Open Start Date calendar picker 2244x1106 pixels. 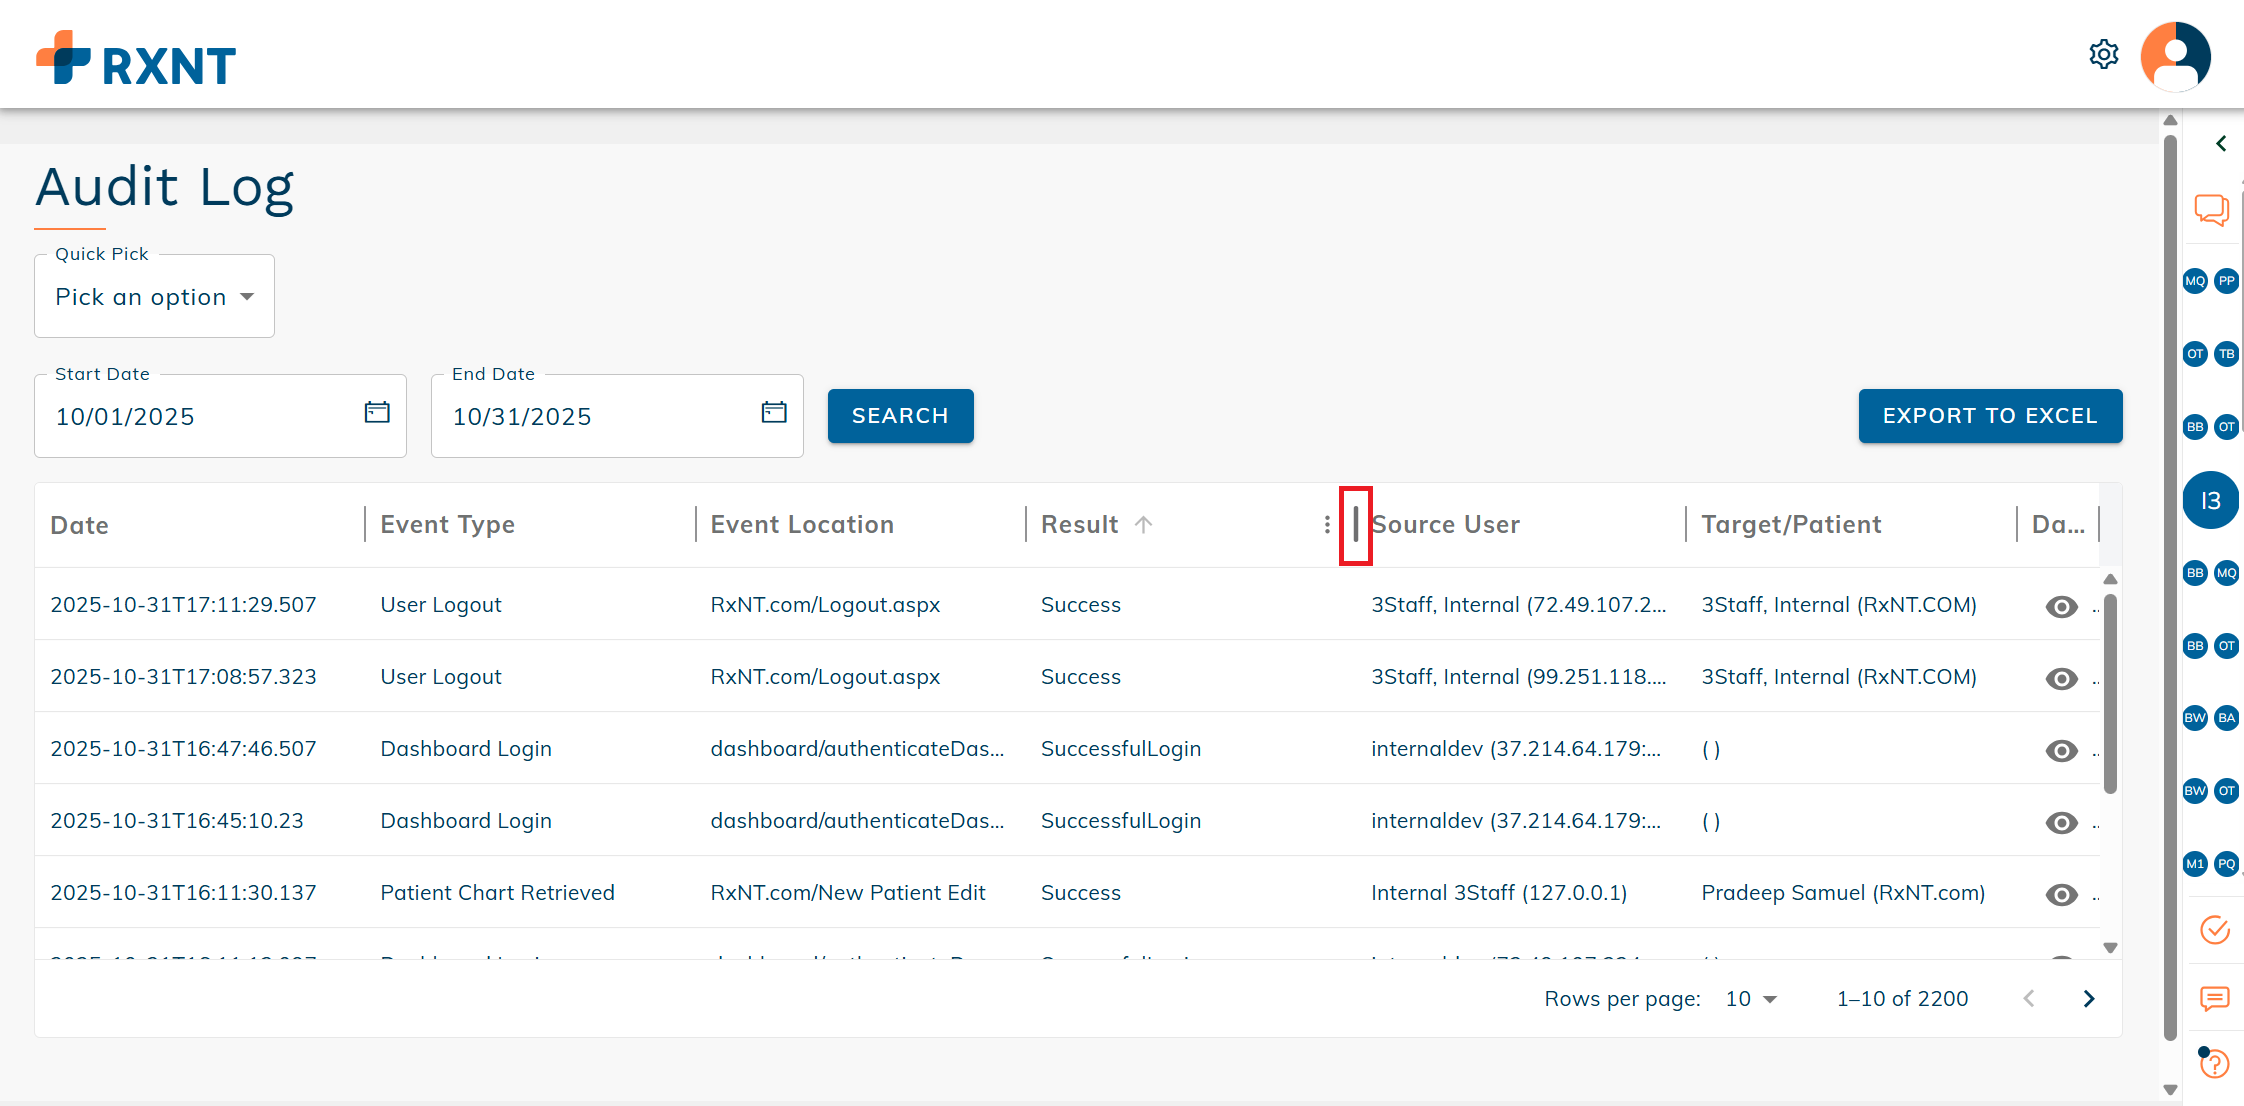[377, 412]
